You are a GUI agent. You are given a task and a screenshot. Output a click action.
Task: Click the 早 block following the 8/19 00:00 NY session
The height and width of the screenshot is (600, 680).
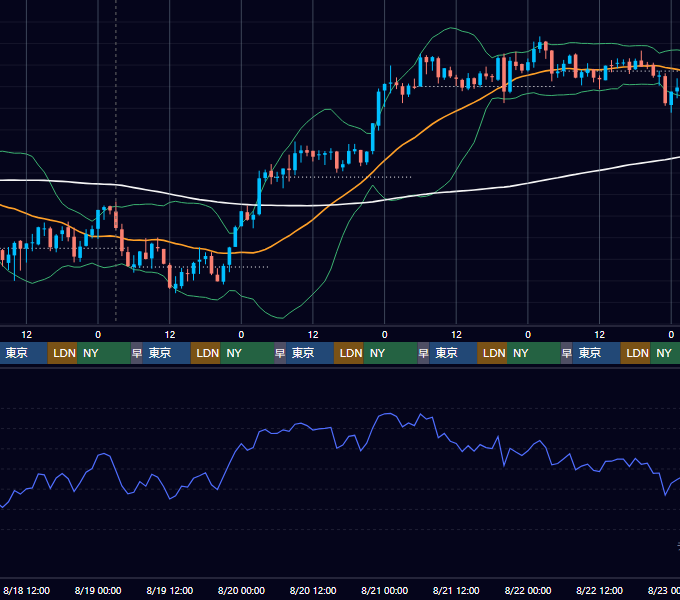pyautogui.click(x=137, y=353)
